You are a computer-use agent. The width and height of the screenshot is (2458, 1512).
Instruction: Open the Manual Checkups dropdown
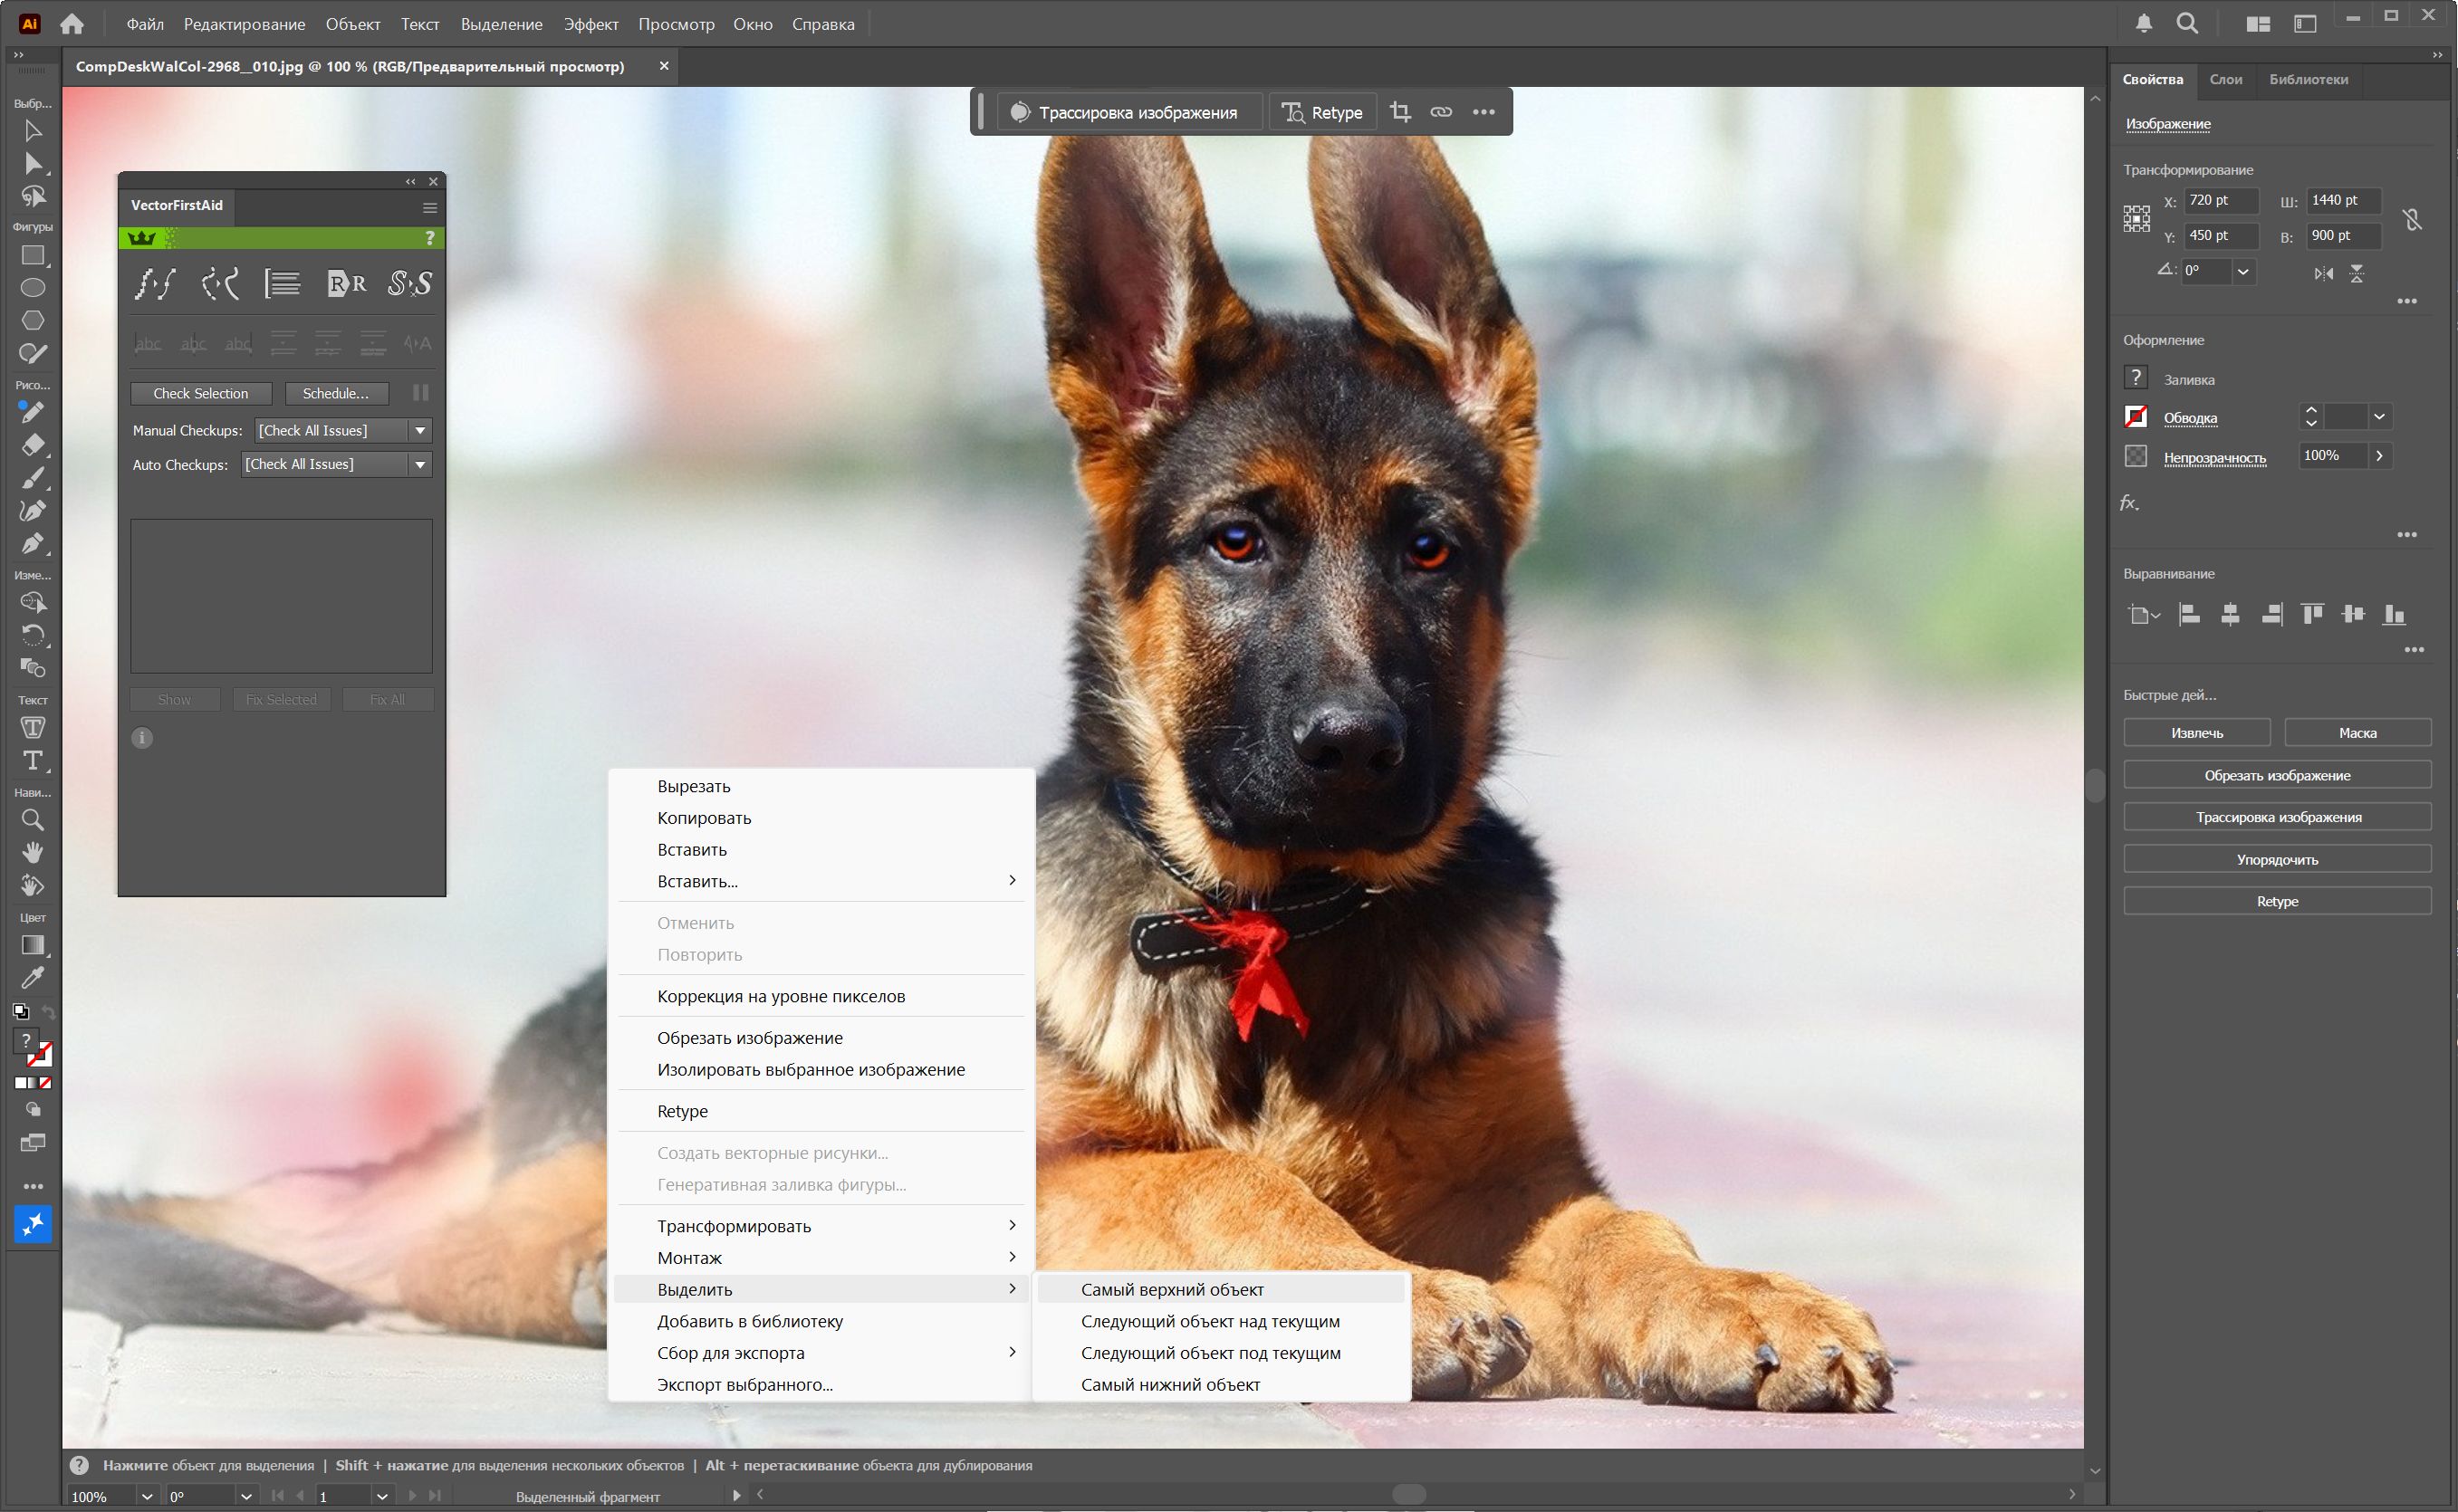tap(420, 430)
